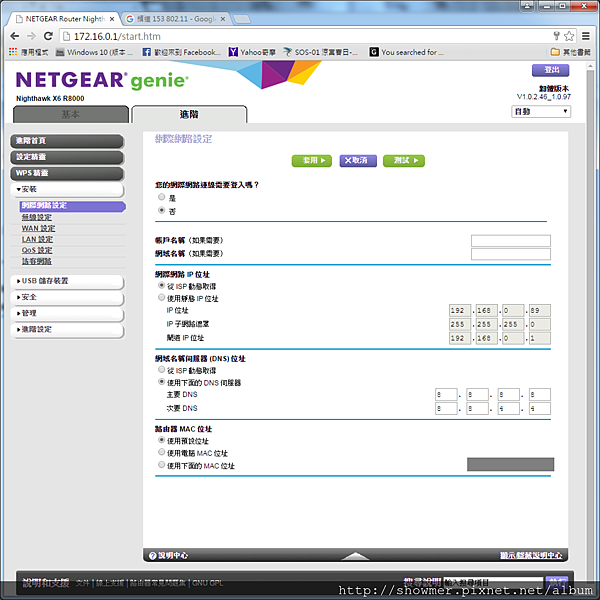
Task: Select the Internet Setup sidebar item
Action: click(72, 206)
